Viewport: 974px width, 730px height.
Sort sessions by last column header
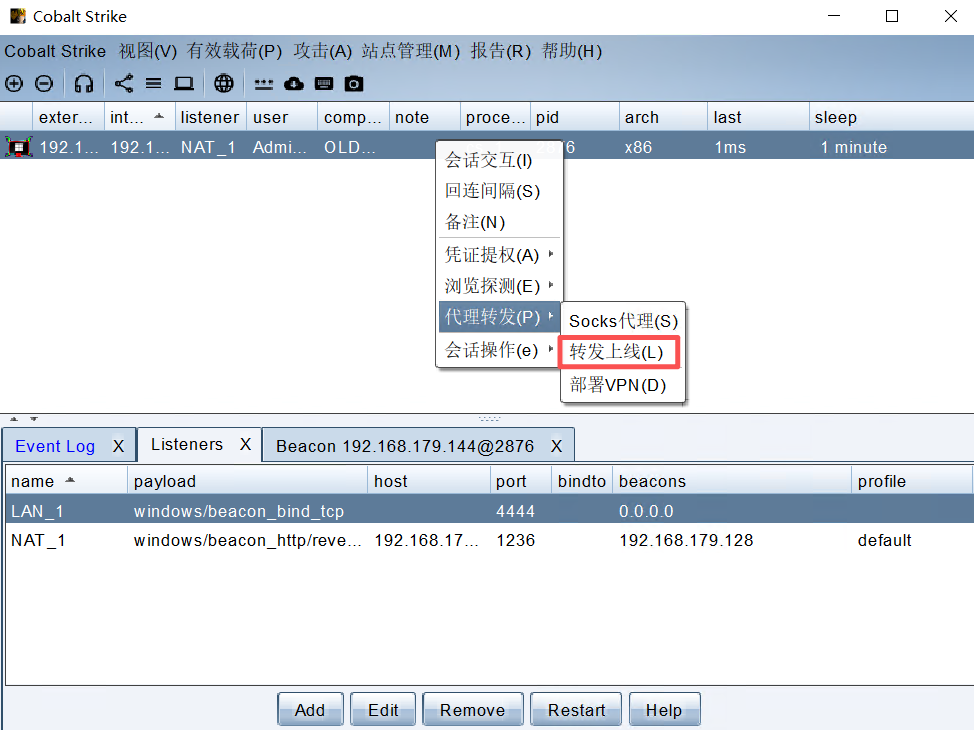758,117
